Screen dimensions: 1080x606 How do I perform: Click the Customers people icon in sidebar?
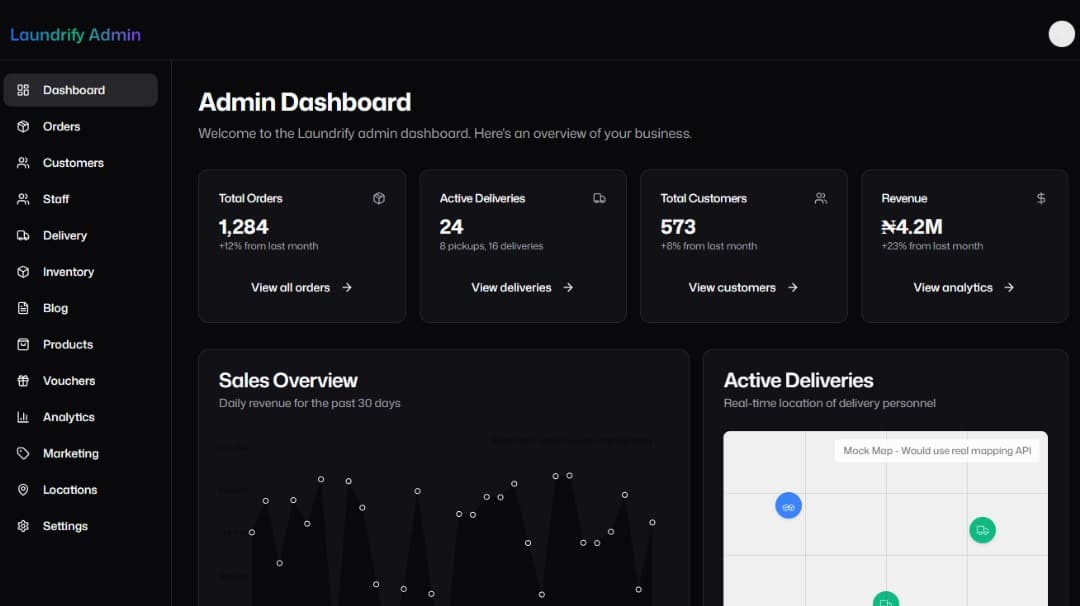click(23, 163)
